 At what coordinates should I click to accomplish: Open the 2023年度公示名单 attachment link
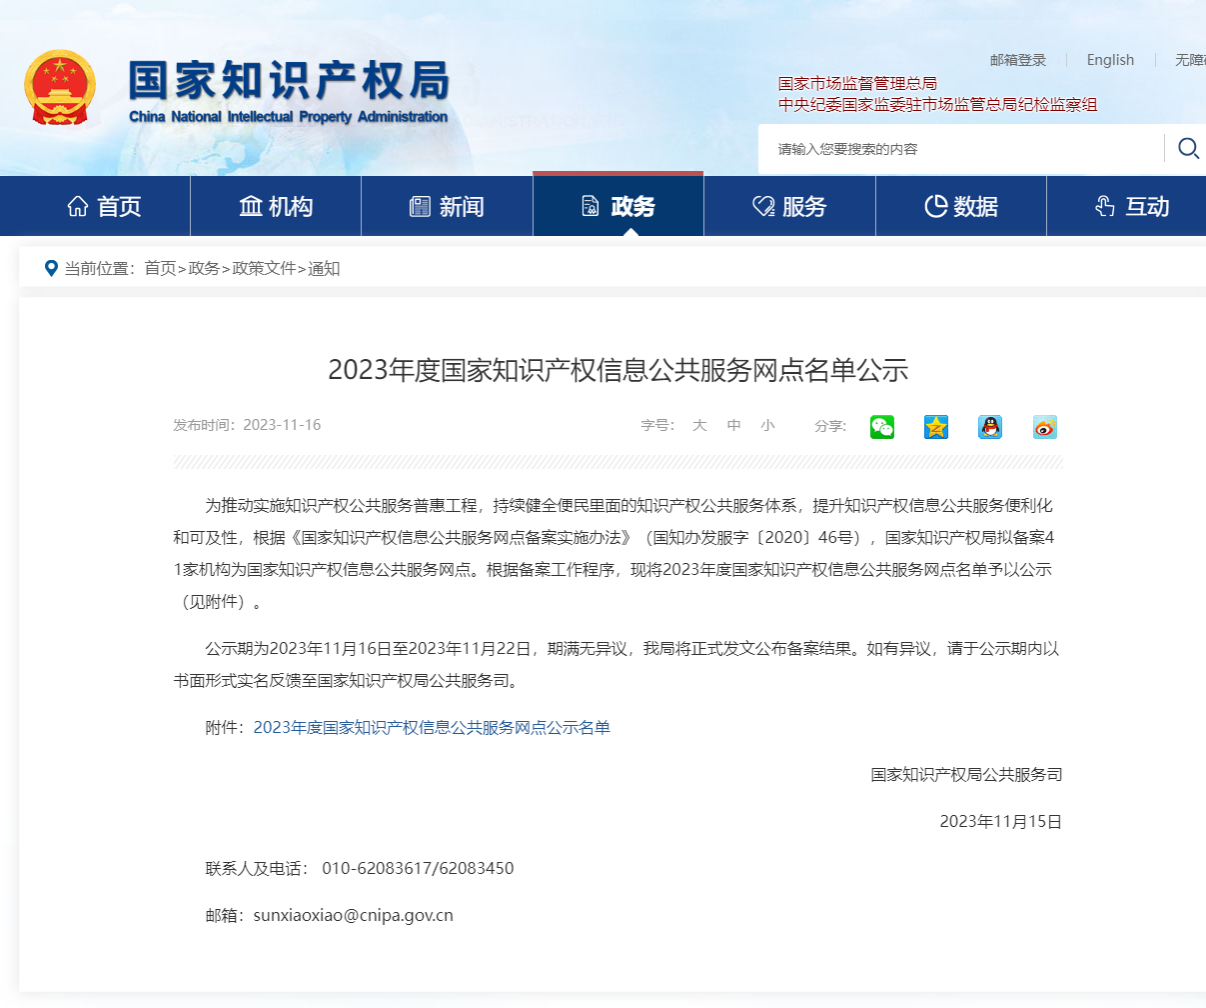click(x=431, y=727)
